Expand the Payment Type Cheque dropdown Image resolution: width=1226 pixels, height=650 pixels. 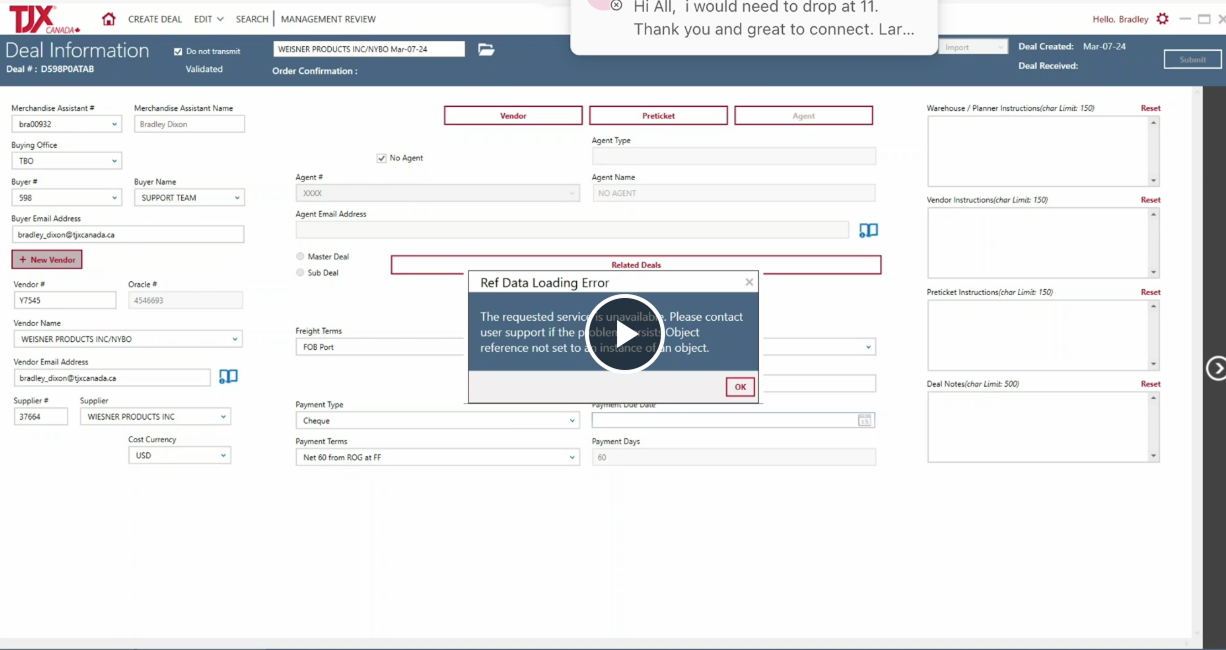tap(572, 421)
